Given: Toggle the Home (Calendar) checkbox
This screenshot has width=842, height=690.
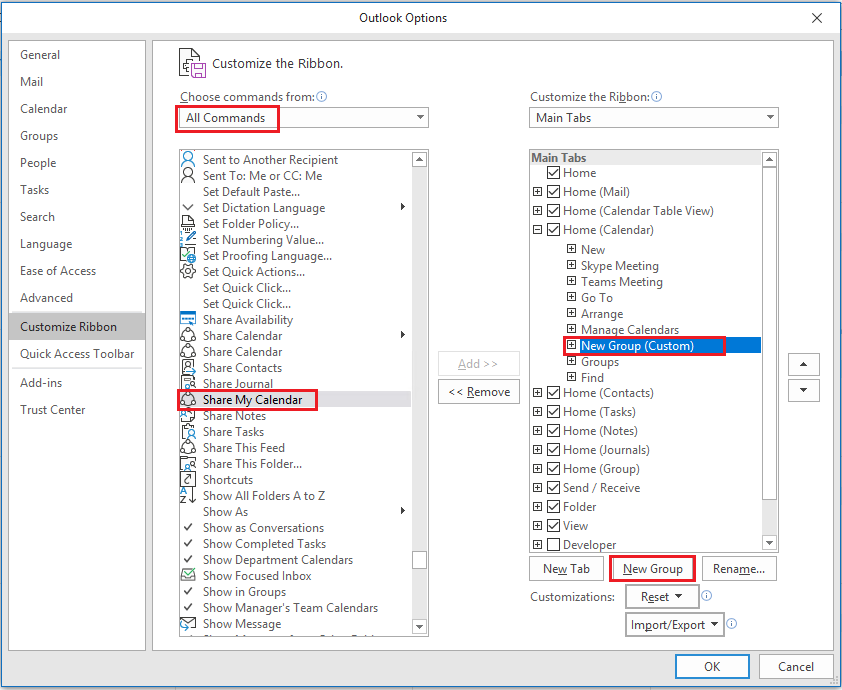Looking at the screenshot, I should pos(554,230).
